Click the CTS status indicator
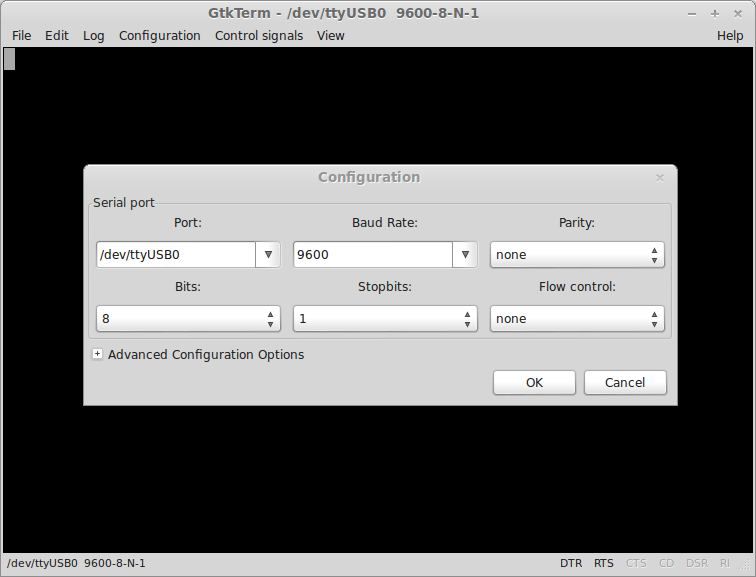This screenshot has width=756, height=577. (x=636, y=563)
